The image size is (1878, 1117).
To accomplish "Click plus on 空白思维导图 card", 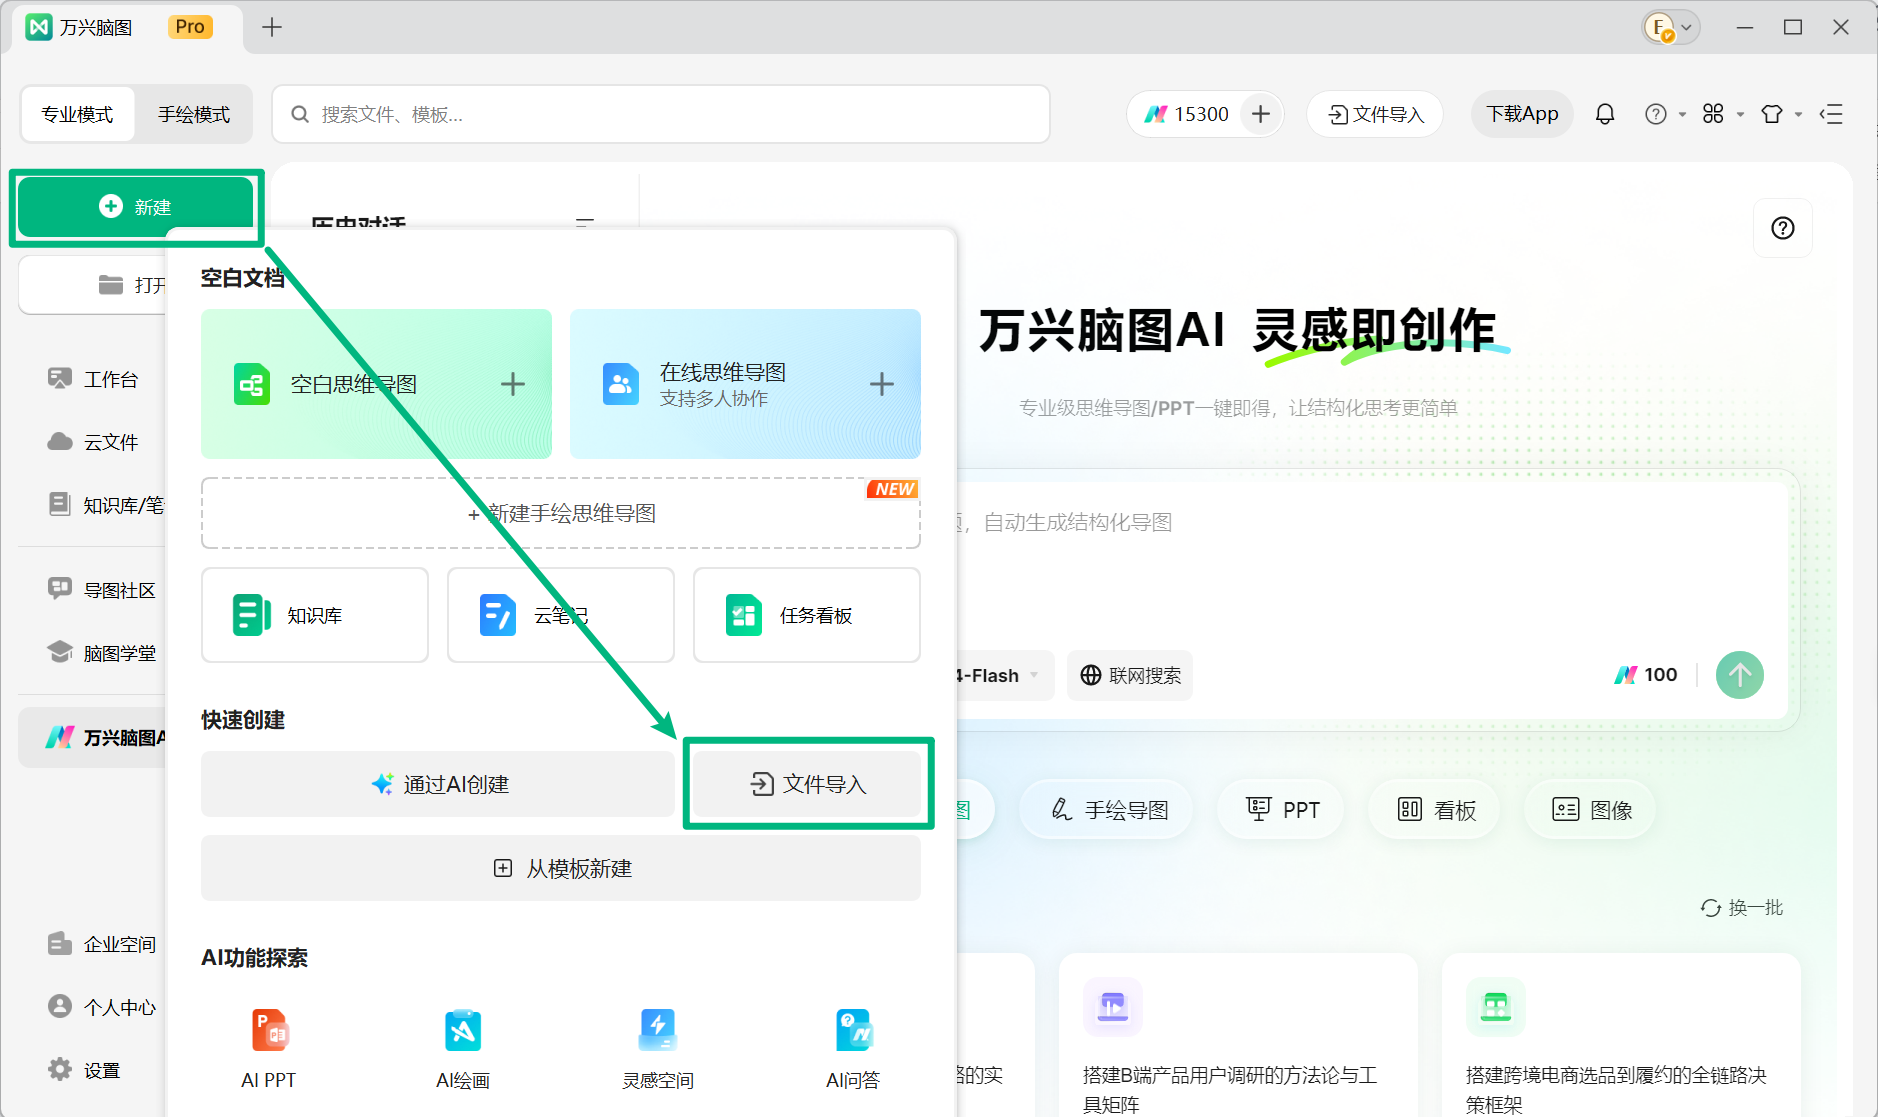I will [x=513, y=384].
